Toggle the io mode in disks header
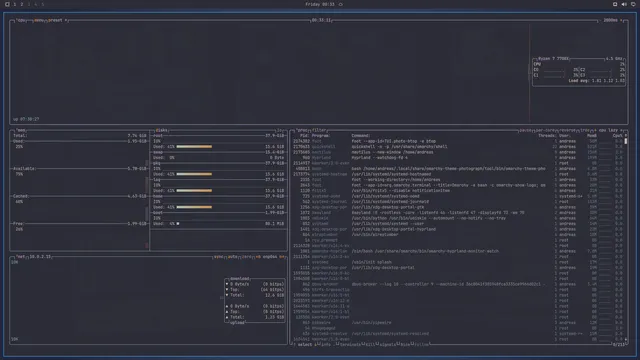Screen dimensions: 640x360 (x=280, y=130)
